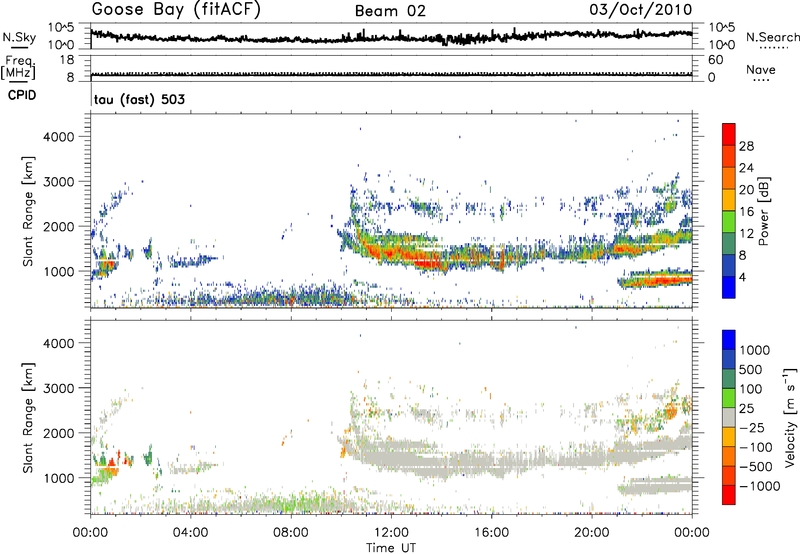The width and height of the screenshot is (800, 554).
Task: Click the 'Freq. [MHz]' axis label
Action: click(18, 67)
